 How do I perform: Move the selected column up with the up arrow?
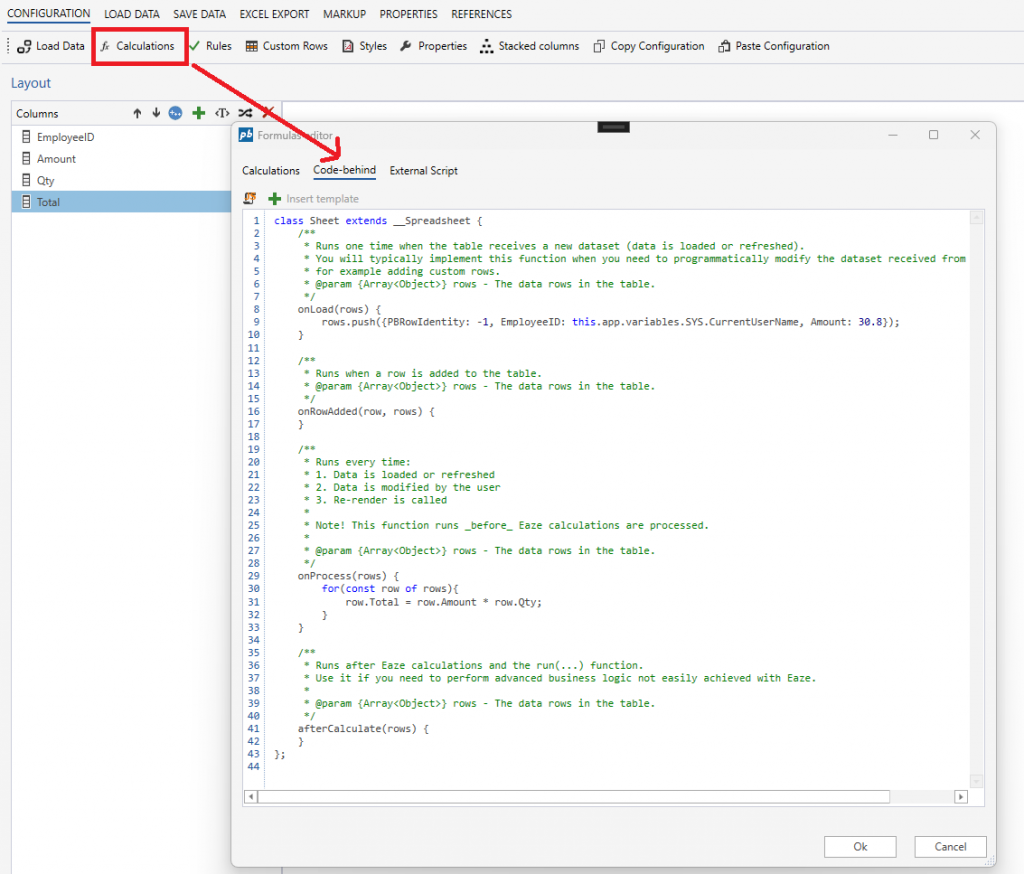(137, 114)
